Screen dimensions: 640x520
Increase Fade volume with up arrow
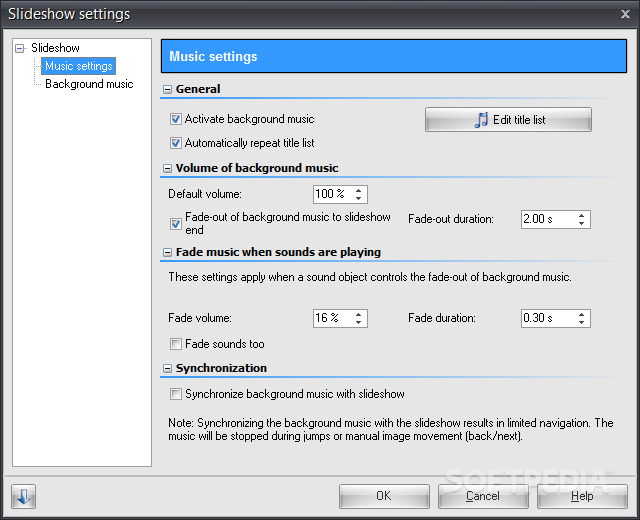pos(358,314)
